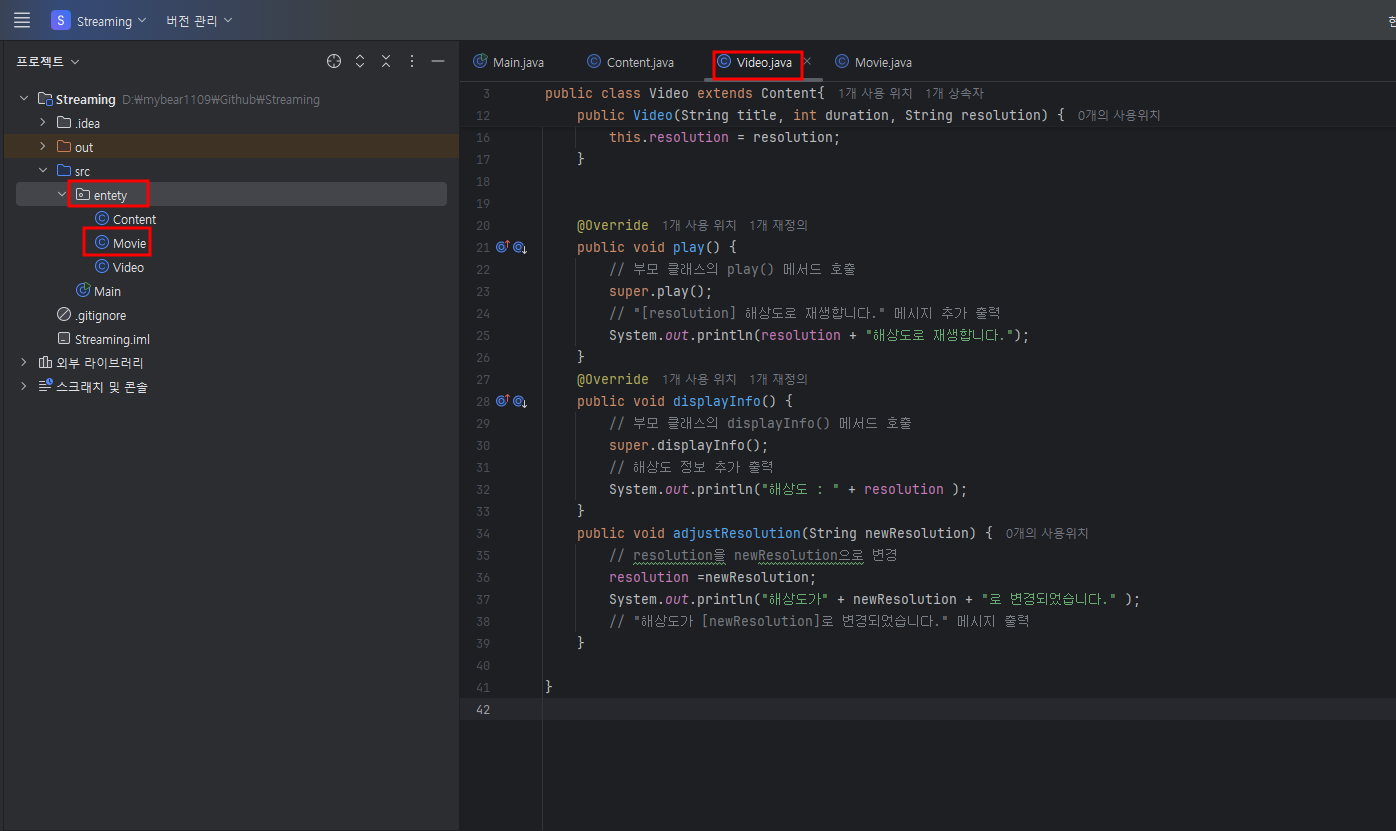Click the super.play(); code line

point(660,291)
